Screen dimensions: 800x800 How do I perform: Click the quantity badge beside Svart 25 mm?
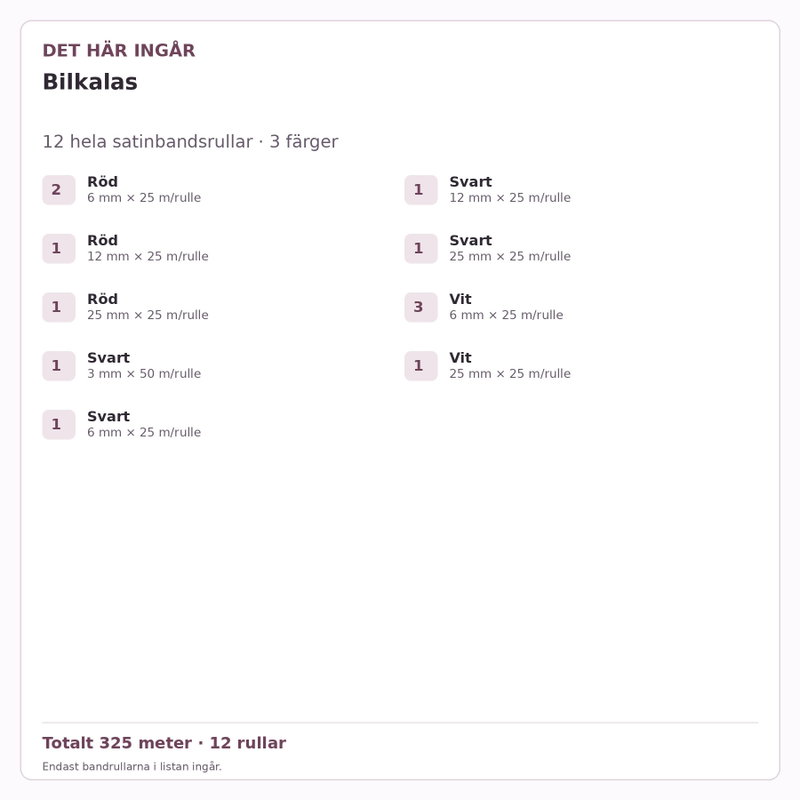click(x=421, y=248)
